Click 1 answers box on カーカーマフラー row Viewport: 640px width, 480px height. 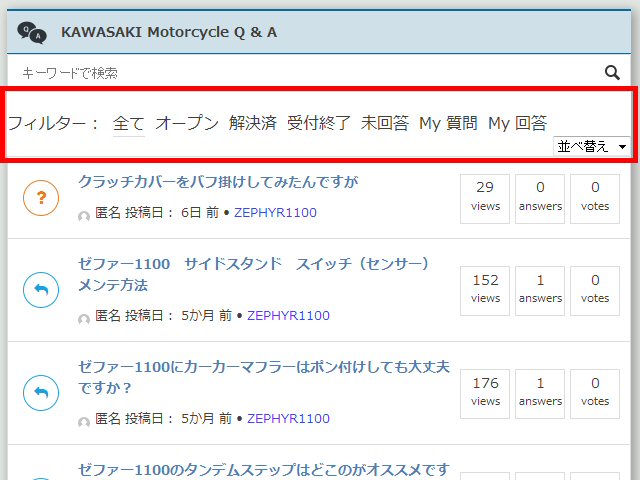[x=540, y=394]
